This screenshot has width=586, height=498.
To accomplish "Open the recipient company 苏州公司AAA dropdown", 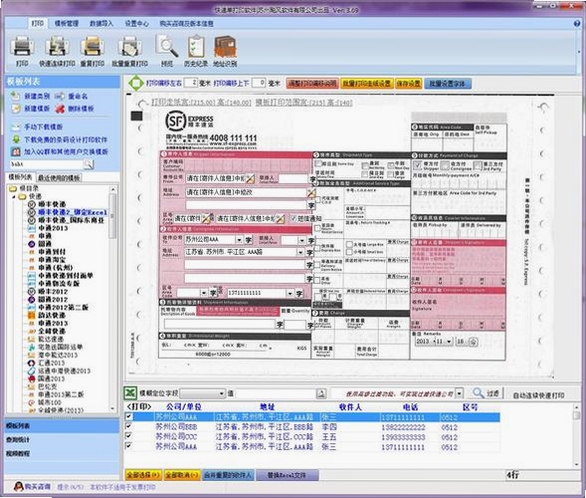I will pos(238,239).
